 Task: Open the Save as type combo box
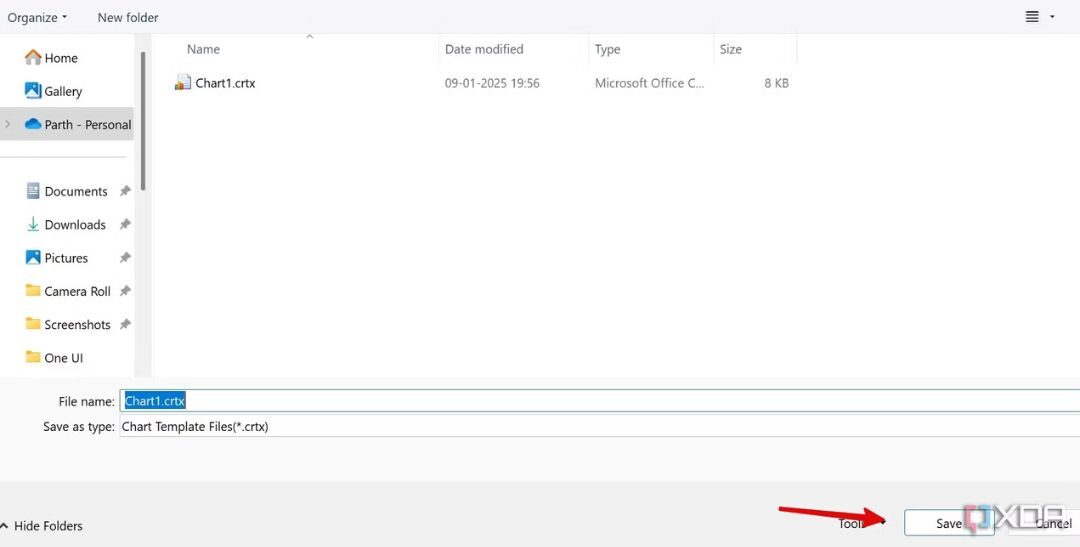598,427
